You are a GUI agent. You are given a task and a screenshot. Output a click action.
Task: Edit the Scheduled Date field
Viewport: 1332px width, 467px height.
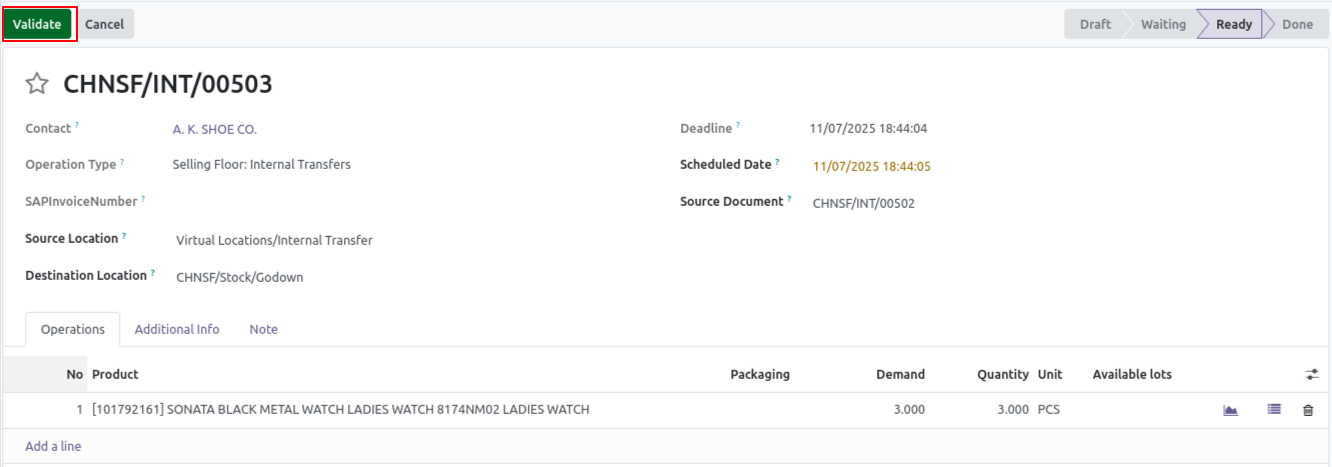pyautogui.click(x=871, y=166)
